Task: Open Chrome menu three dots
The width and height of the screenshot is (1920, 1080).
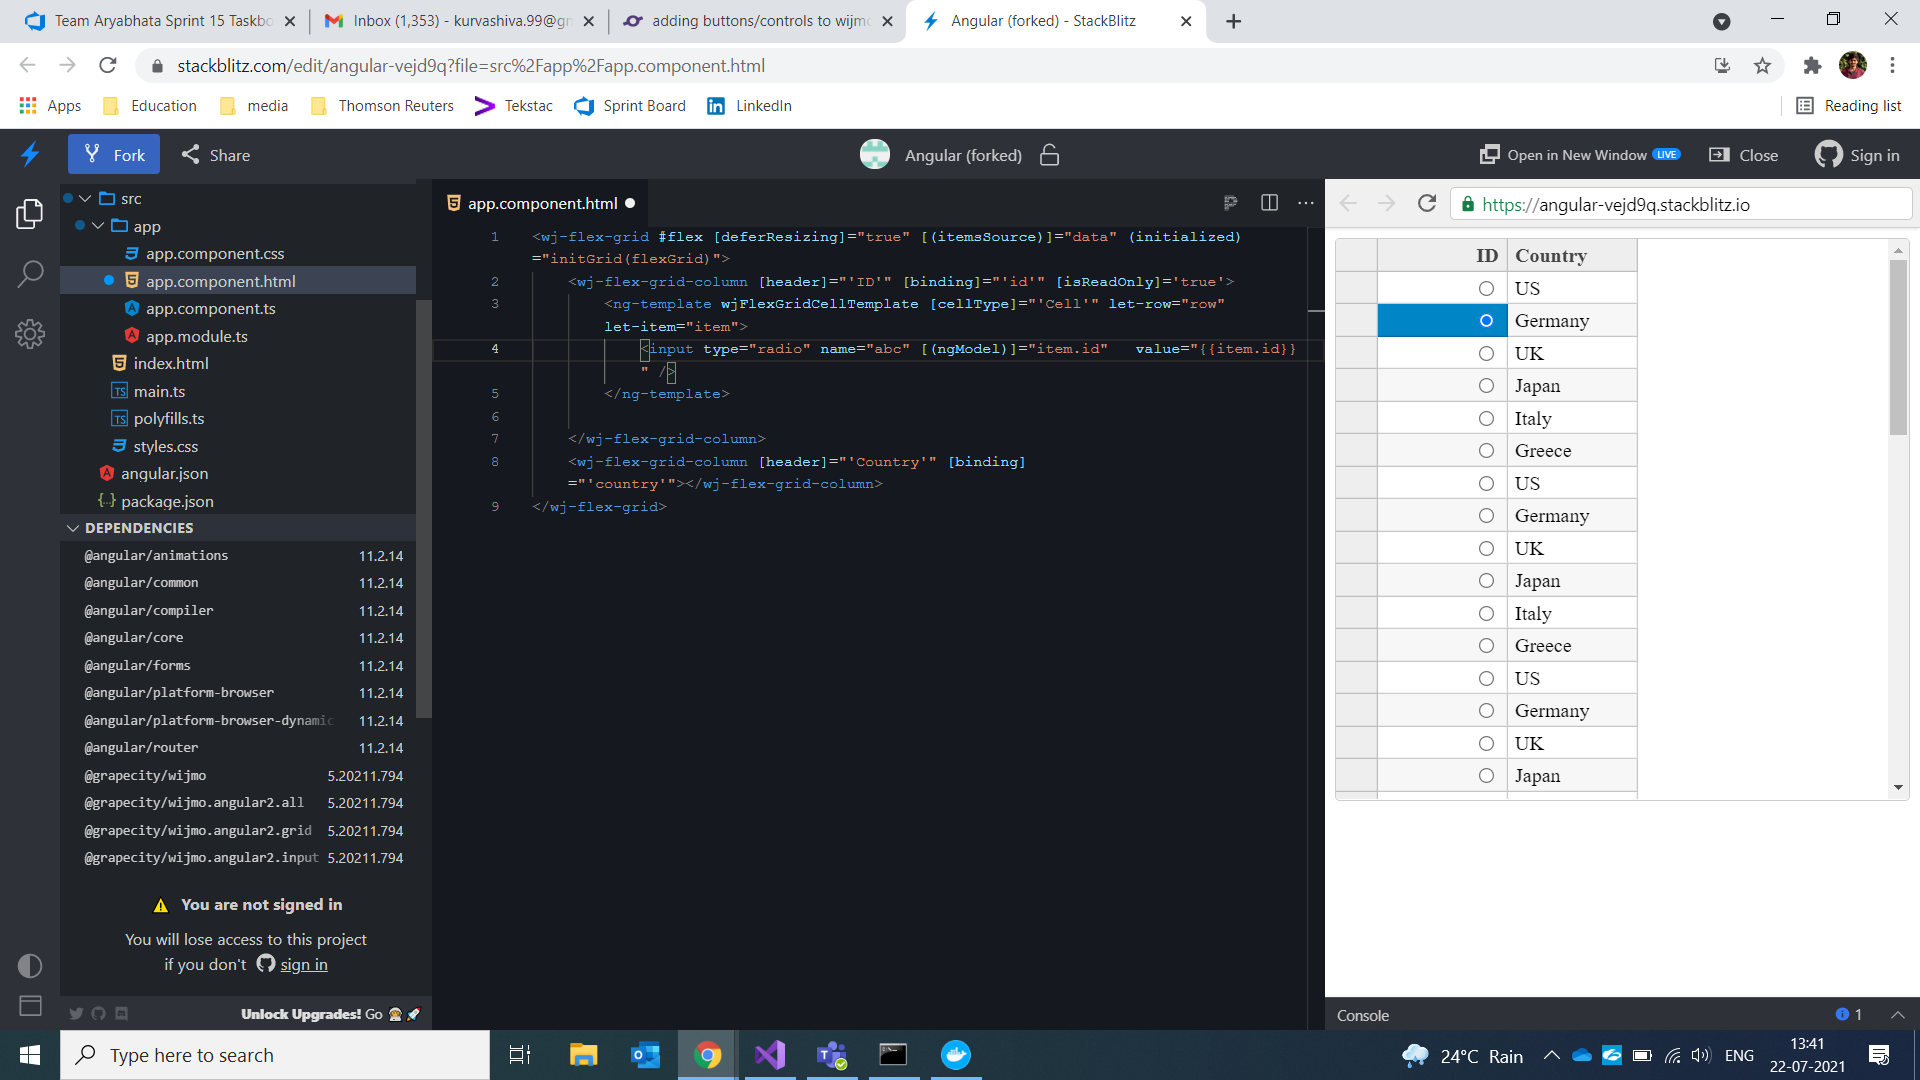Action: [x=1892, y=65]
